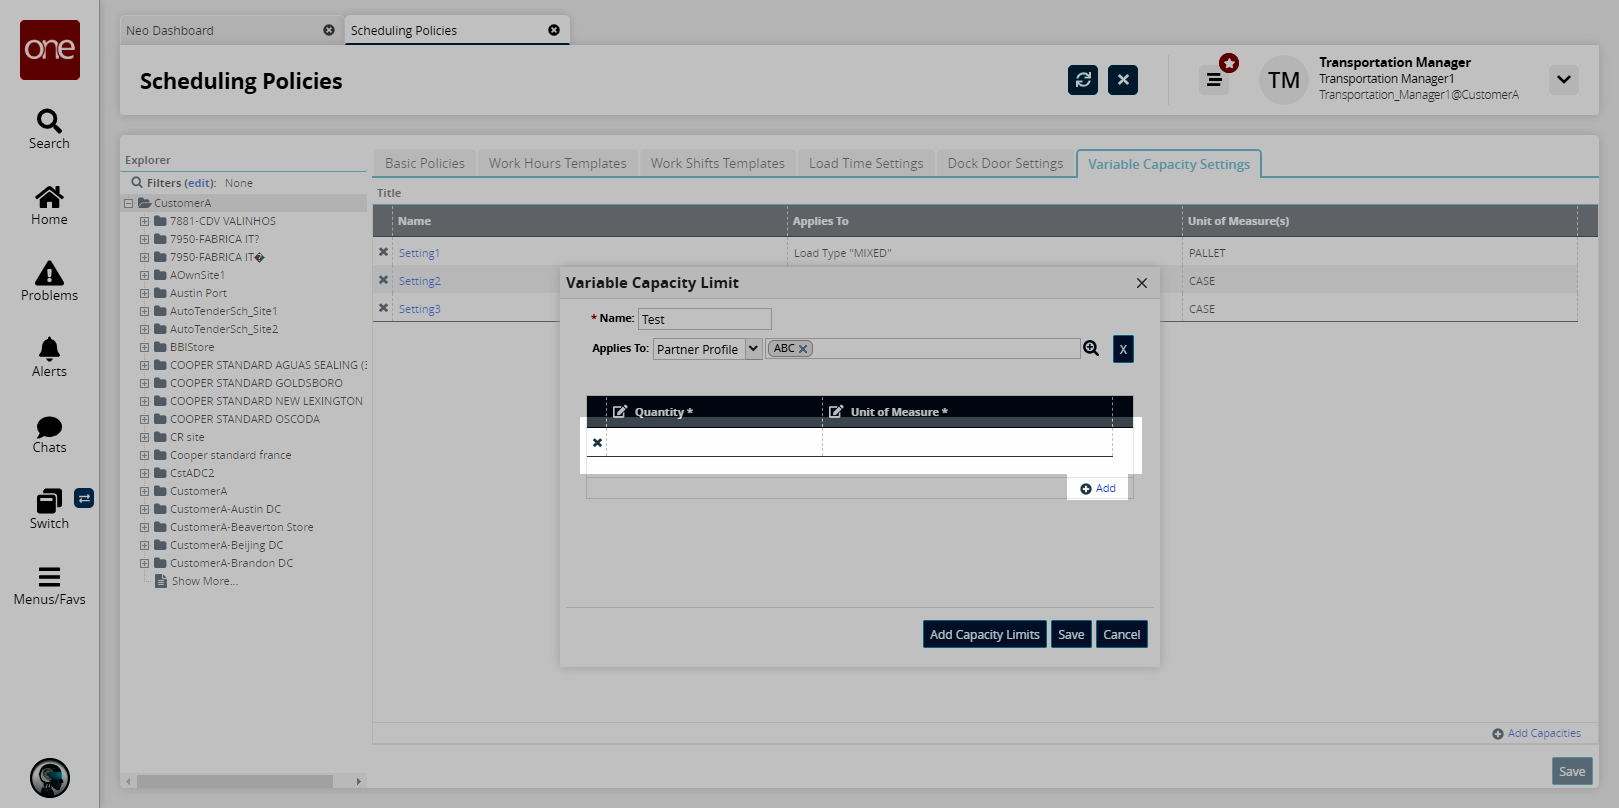Expand the user profile chevron menu

1563,80
